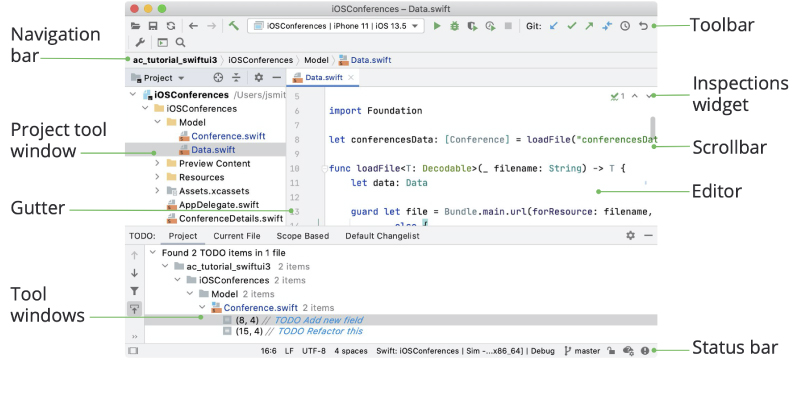
Task: Expand the Preview Content folder
Action: click(158, 163)
